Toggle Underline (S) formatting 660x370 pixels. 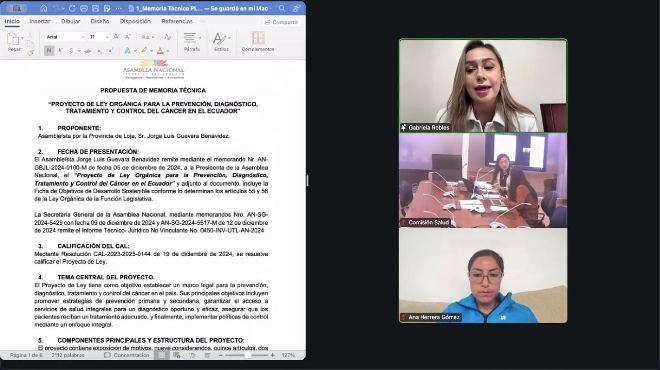71,51
